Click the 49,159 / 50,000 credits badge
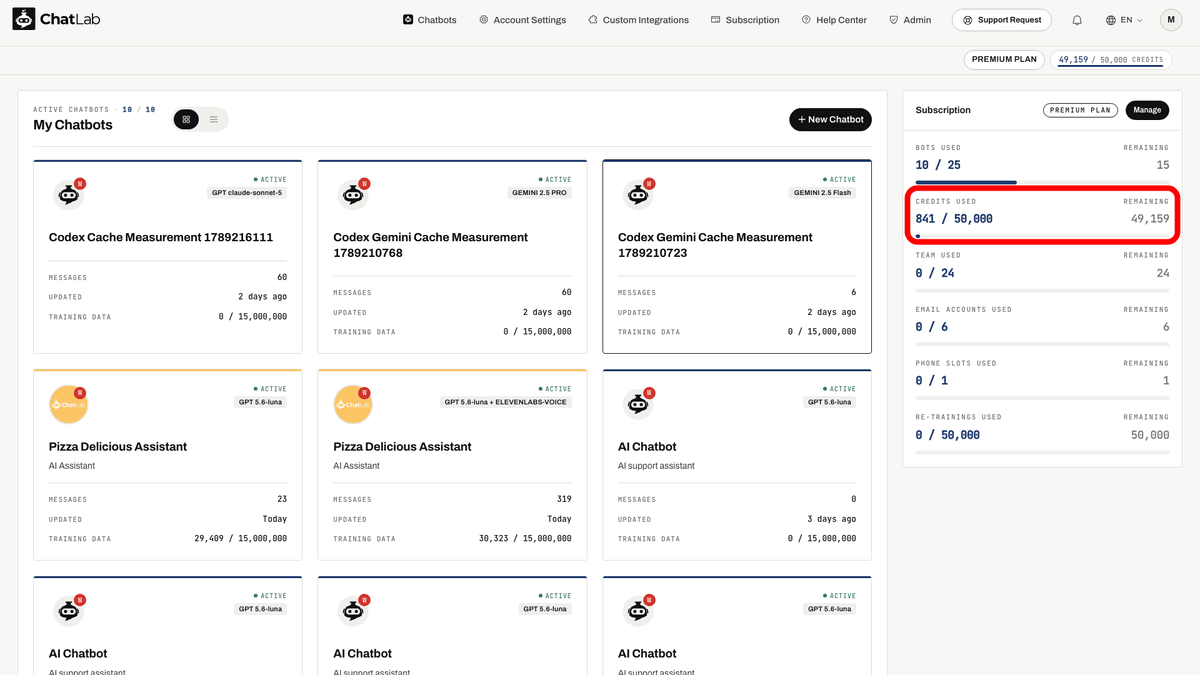 tap(1111, 60)
